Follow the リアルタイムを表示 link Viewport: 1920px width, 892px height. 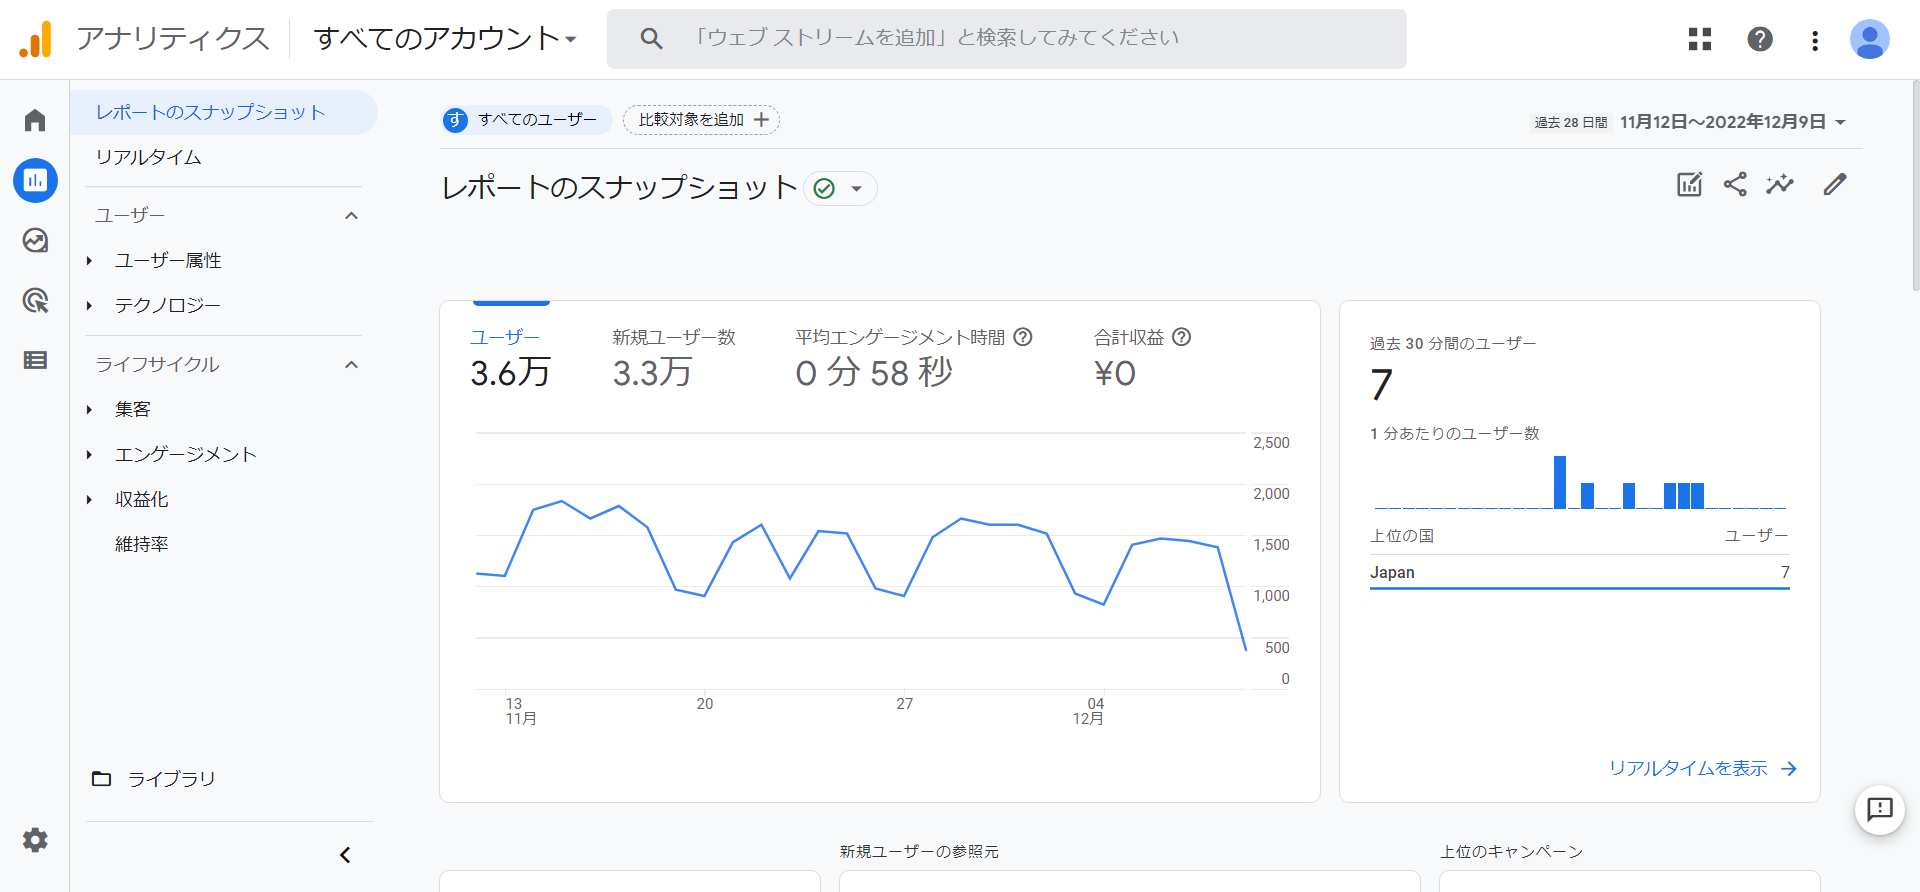click(x=1702, y=768)
